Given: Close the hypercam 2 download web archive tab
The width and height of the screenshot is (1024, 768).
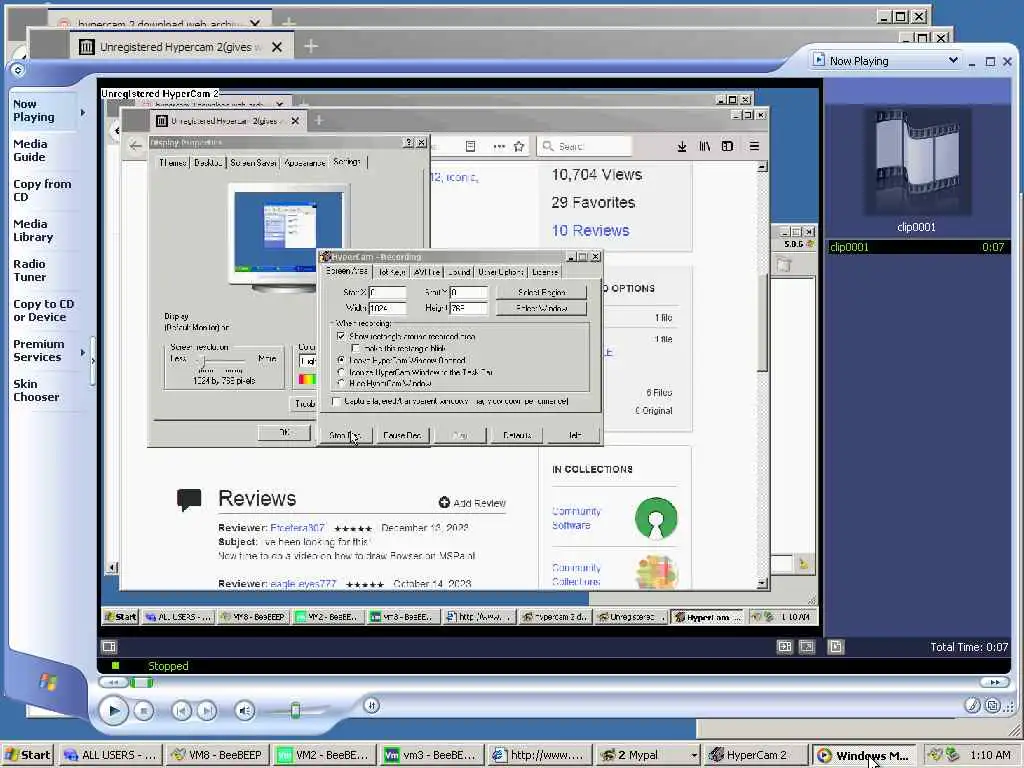Looking at the screenshot, I should point(255,24).
